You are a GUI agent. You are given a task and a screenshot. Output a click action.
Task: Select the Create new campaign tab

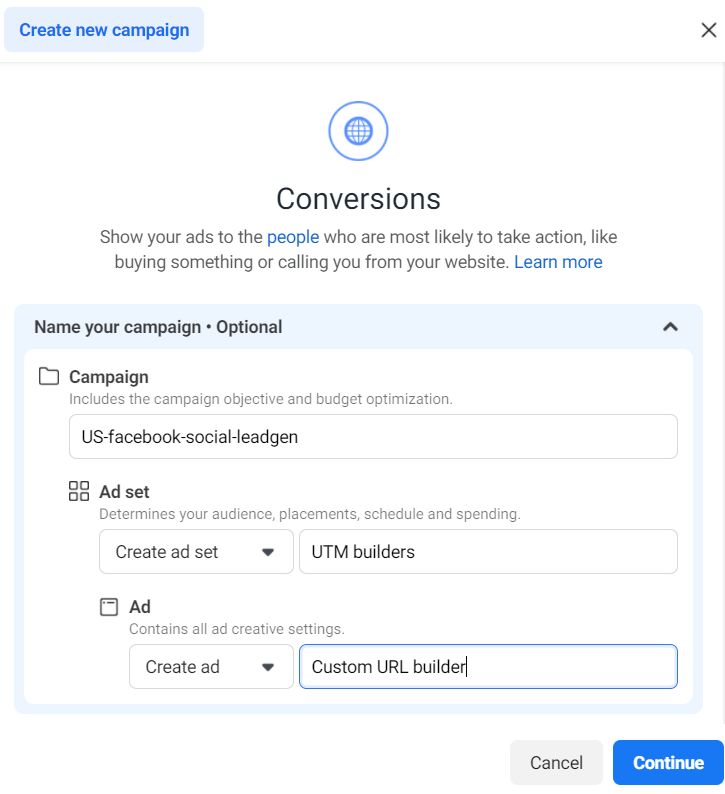[104, 30]
